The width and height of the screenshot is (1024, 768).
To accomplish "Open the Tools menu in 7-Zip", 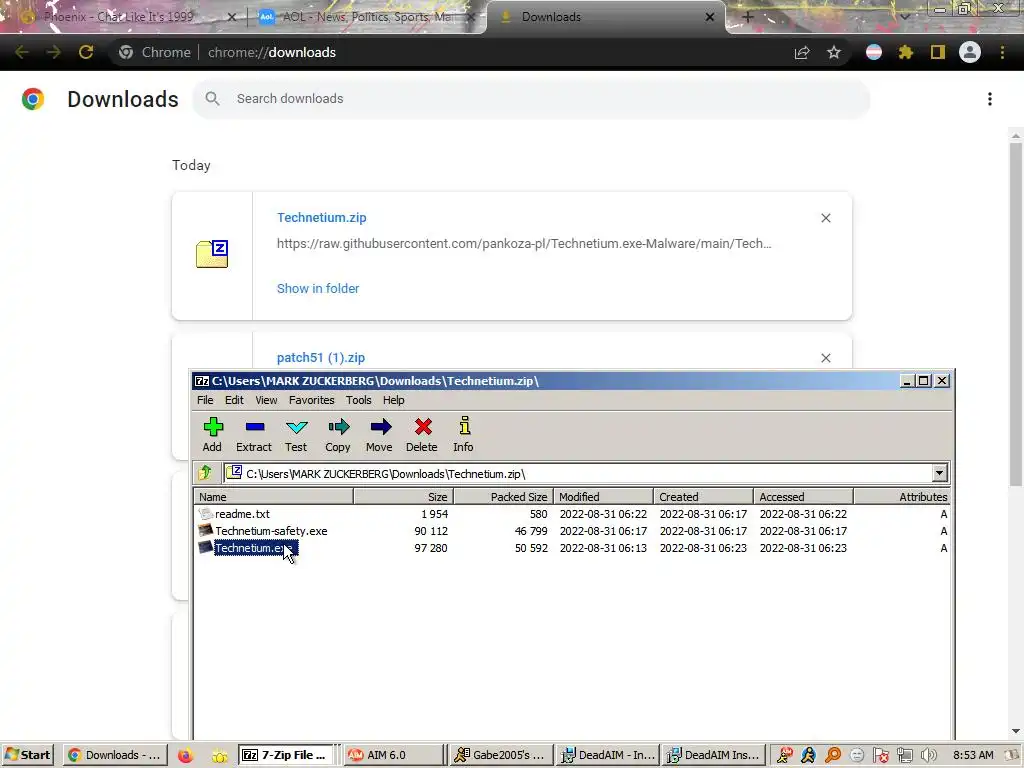I will [359, 400].
